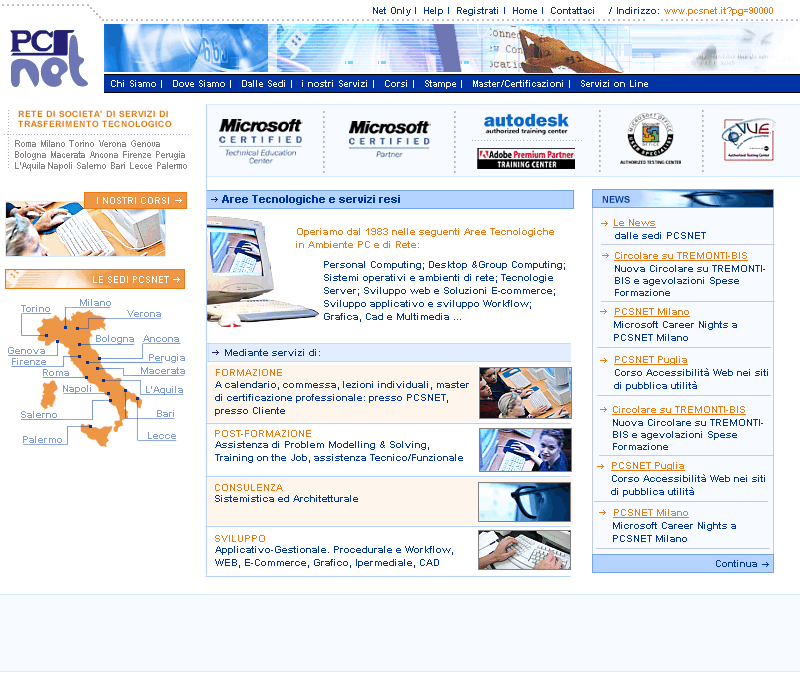Open the Le News link

click(634, 223)
